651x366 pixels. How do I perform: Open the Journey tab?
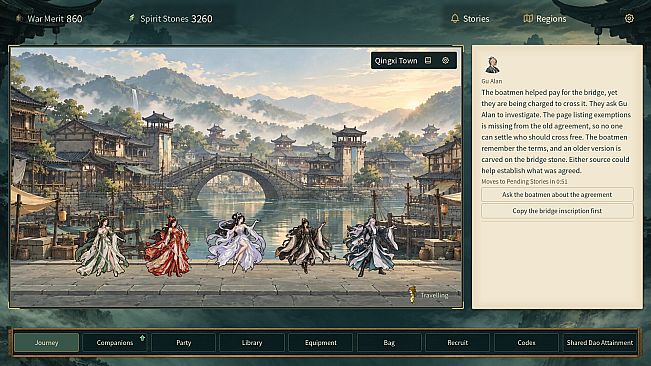(46, 343)
